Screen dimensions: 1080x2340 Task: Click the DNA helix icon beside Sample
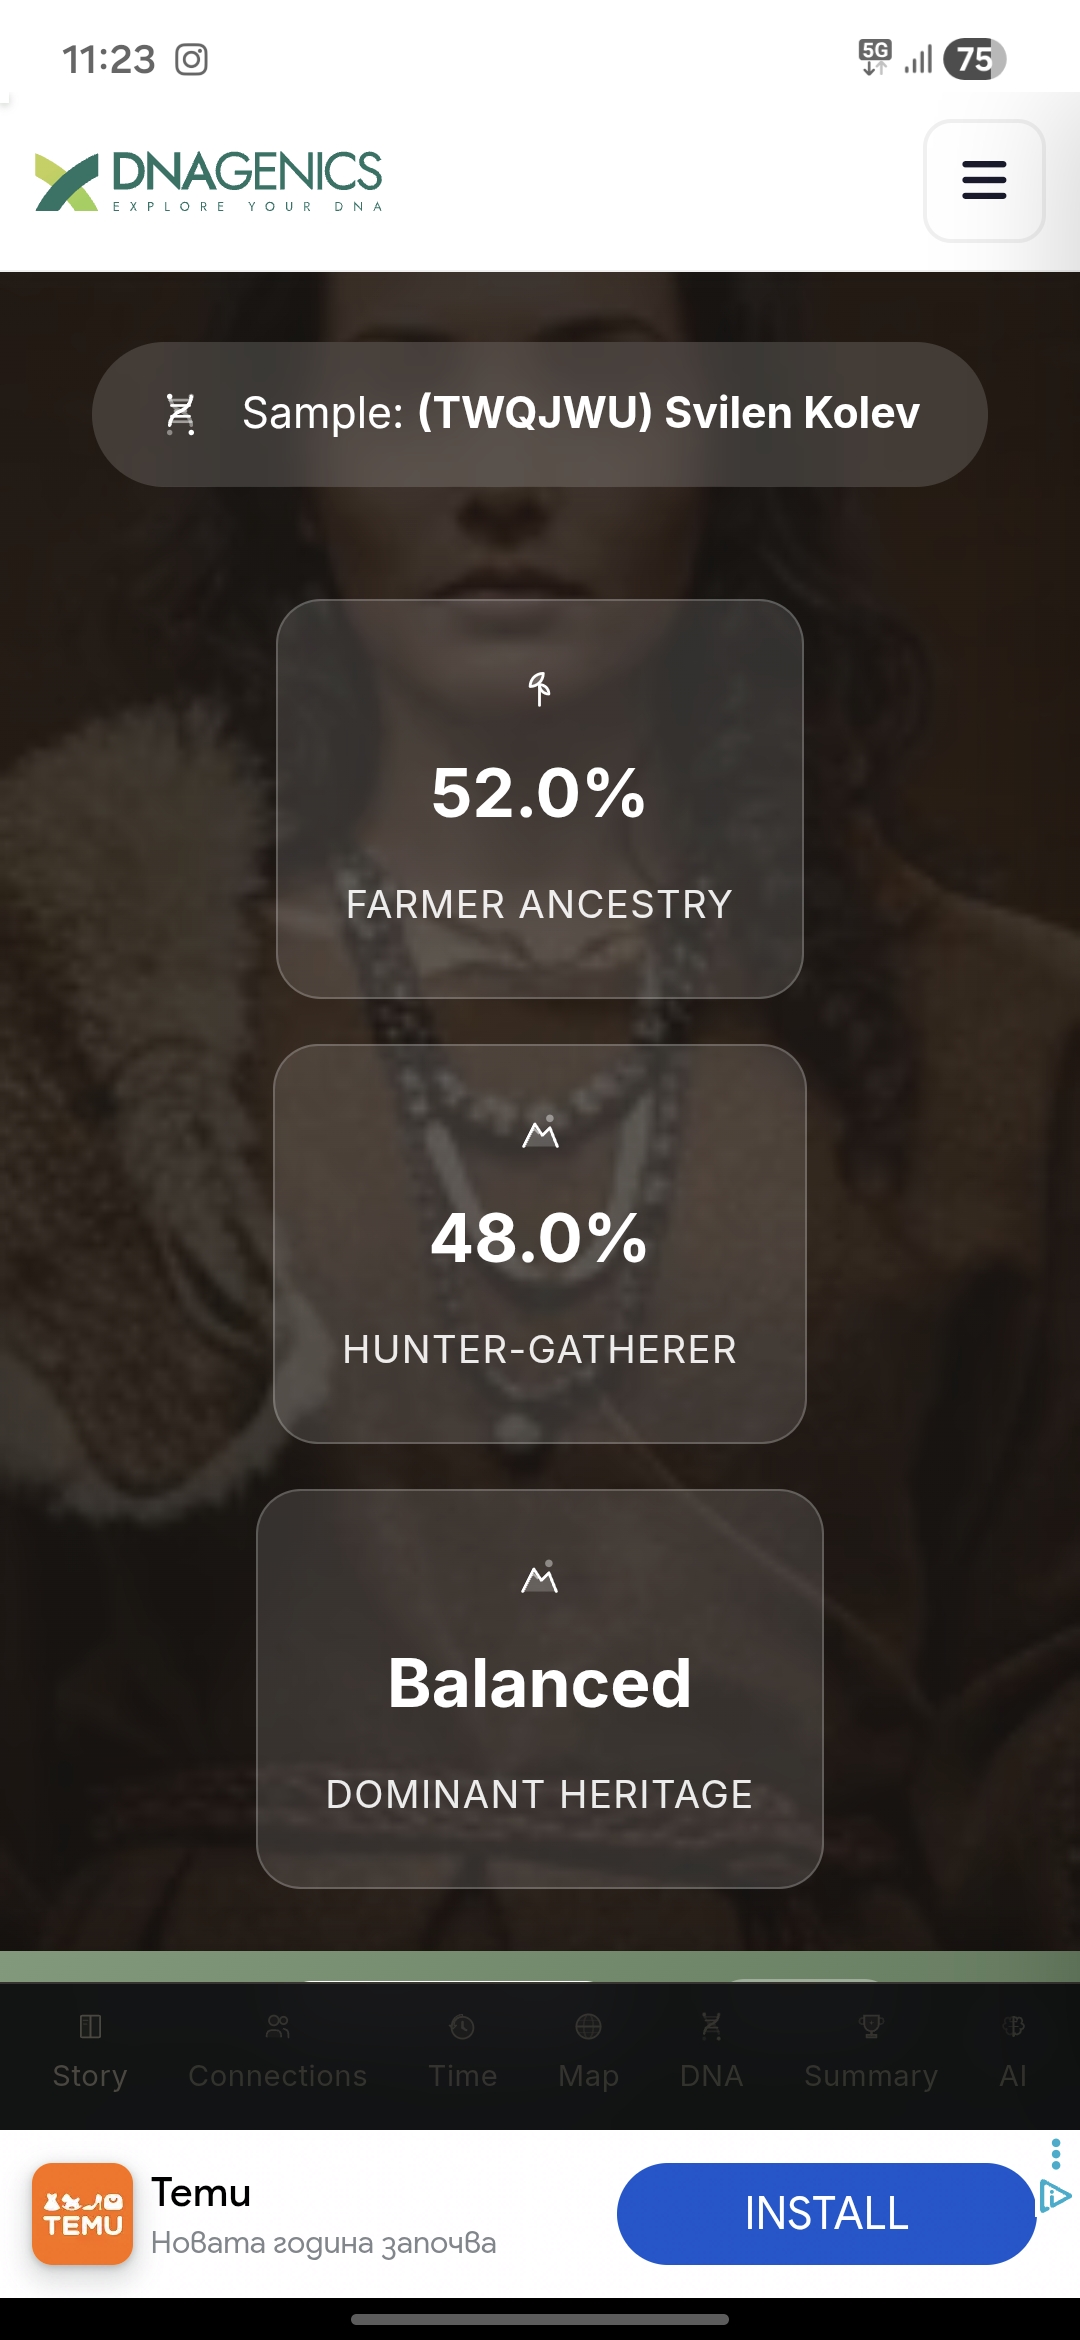pyautogui.click(x=180, y=414)
